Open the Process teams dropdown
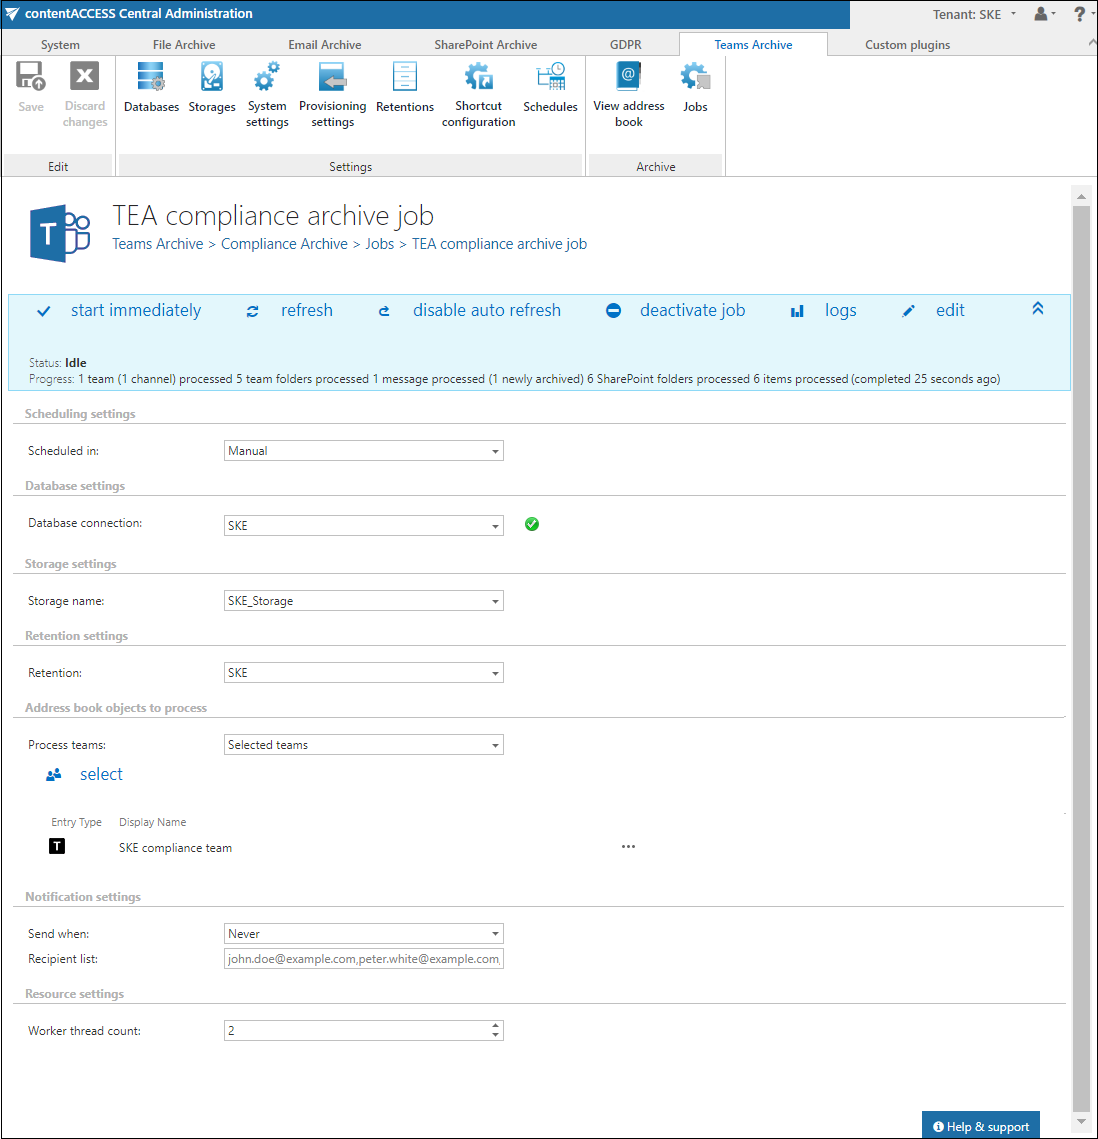Image resolution: width=1098 pixels, height=1139 pixels. coord(364,745)
